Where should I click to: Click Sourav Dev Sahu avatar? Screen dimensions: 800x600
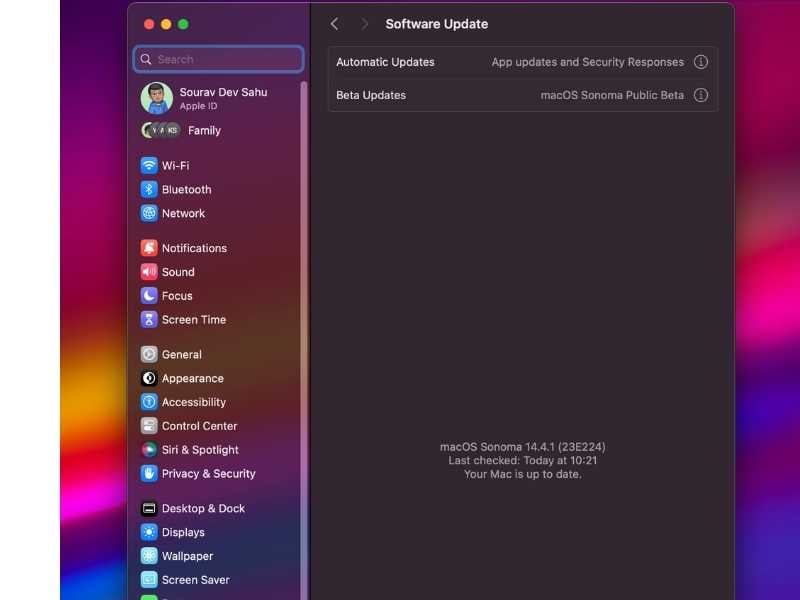pyautogui.click(x=157, y=98)
